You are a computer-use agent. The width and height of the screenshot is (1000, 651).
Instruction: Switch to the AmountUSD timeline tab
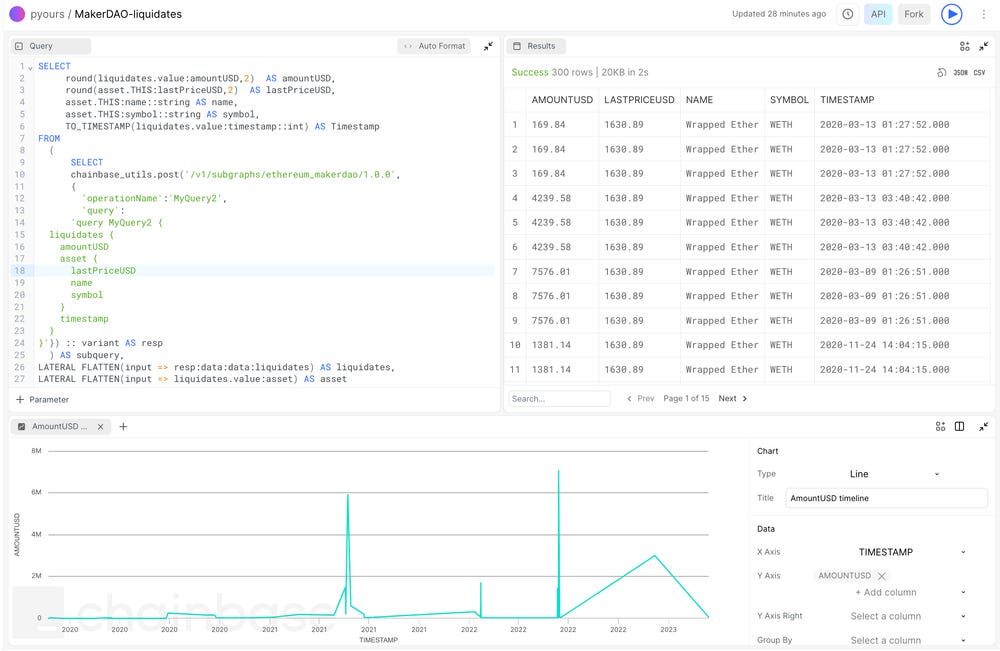(58, 426)
